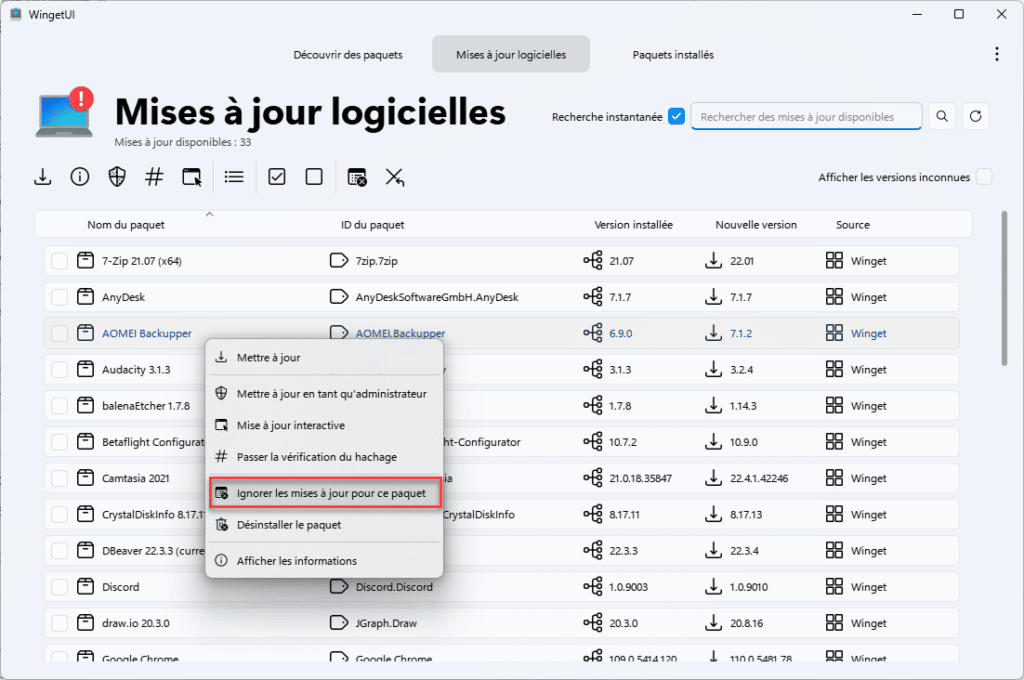The width and height of the screenshot is (1024, 680).
Task: Click the shield toolbar icon
Action: [x=117, y=177]
